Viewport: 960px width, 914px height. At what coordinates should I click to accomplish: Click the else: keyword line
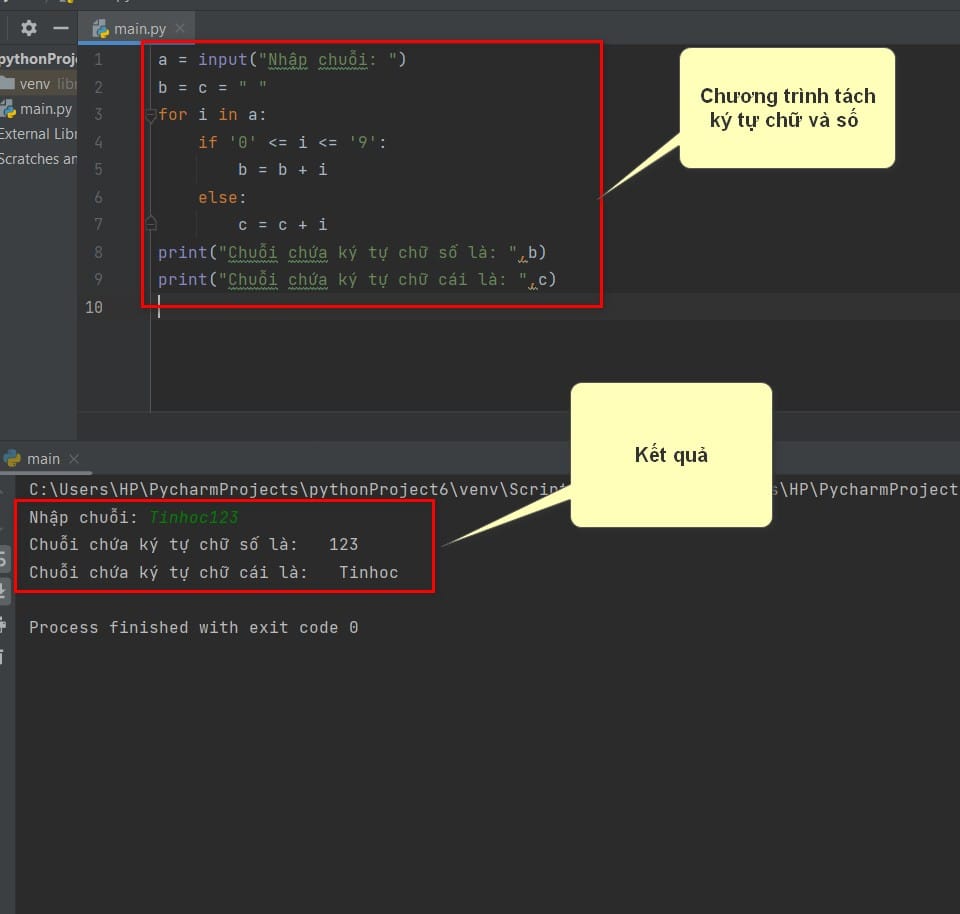(222, 197)
